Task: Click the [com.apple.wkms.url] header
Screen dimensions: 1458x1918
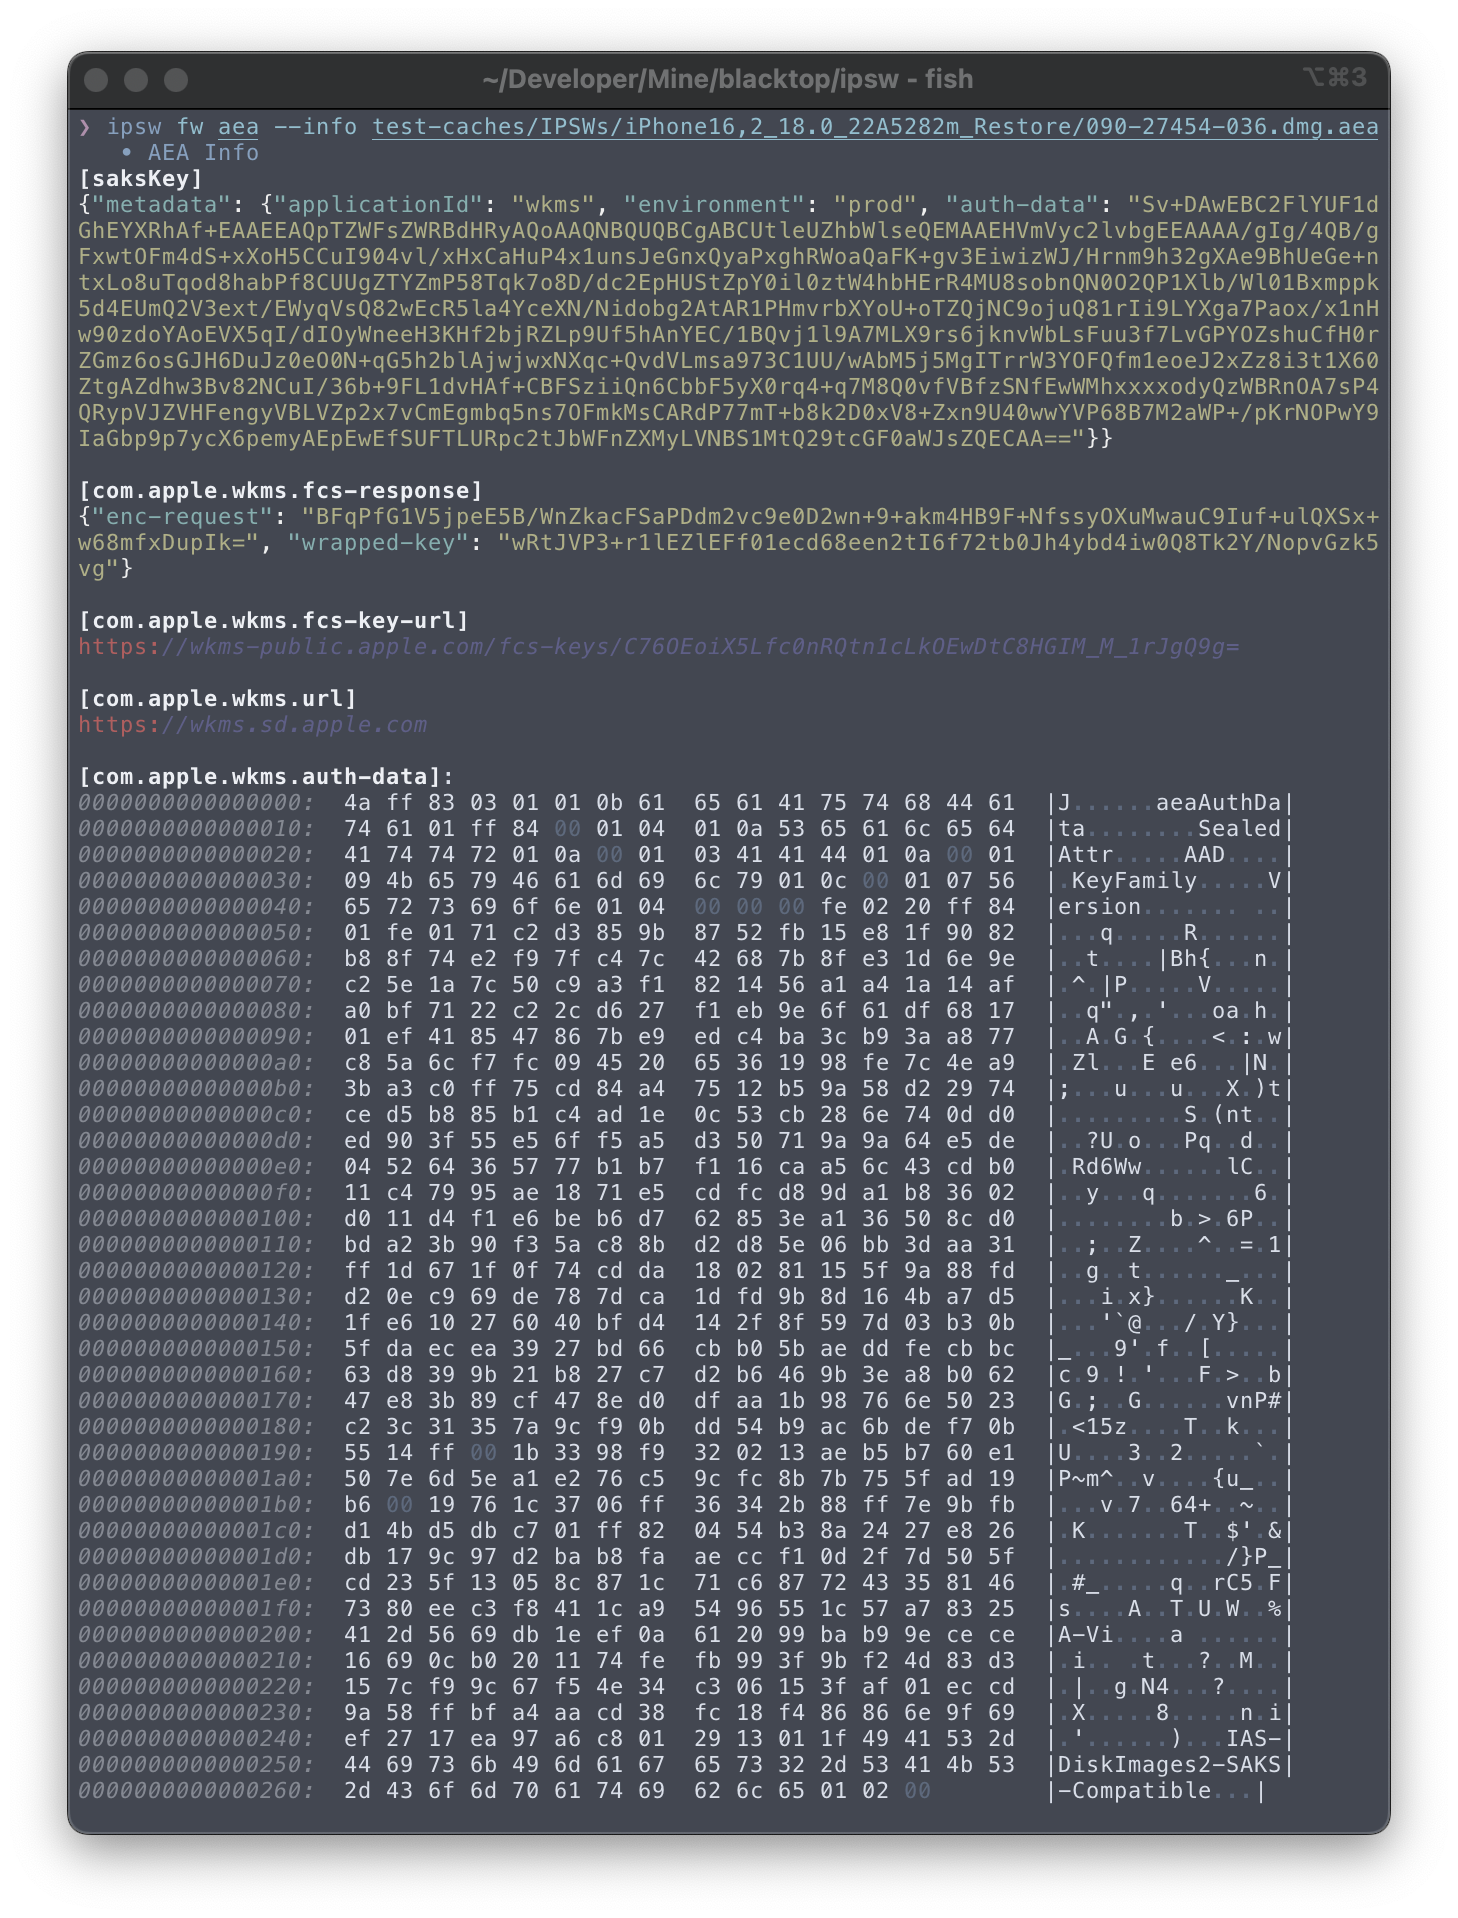Action: click(x=217, y=699)
